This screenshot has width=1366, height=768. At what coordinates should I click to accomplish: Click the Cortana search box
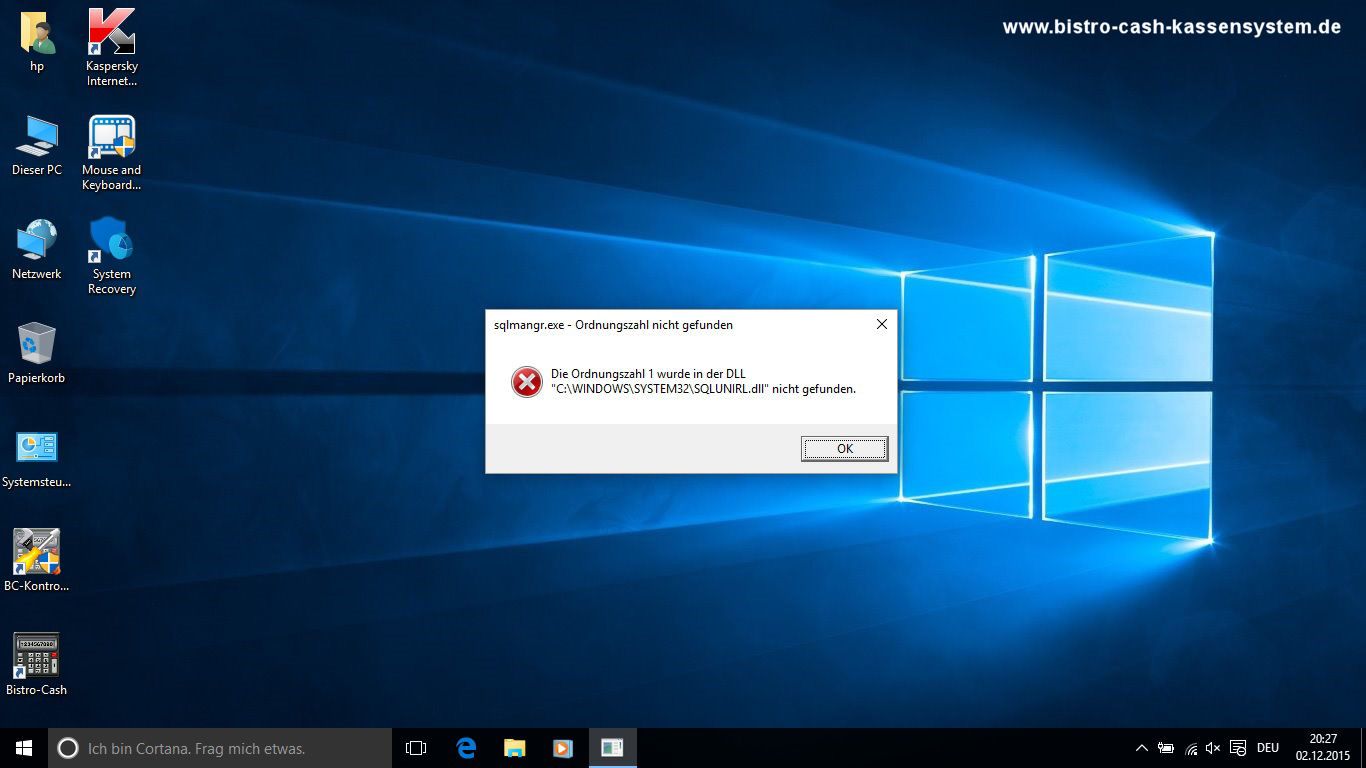(x=220, y=748)
